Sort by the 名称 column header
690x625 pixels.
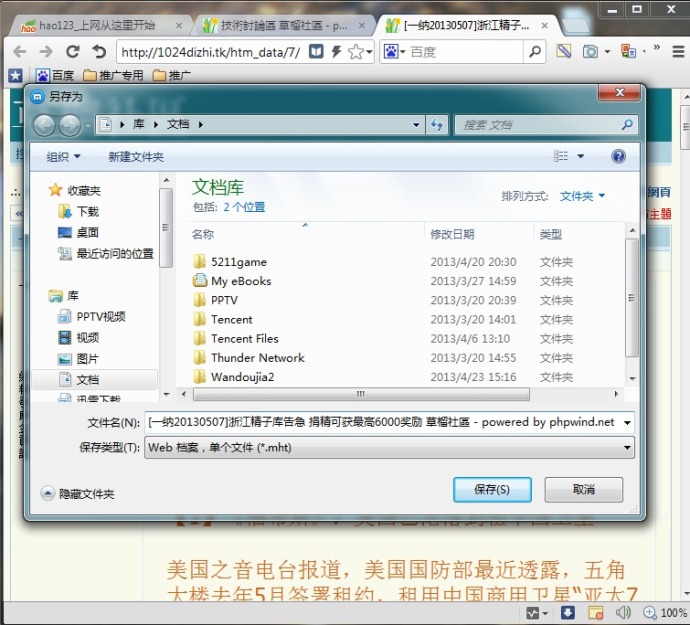pyautogui.click(x=203, y=234)
